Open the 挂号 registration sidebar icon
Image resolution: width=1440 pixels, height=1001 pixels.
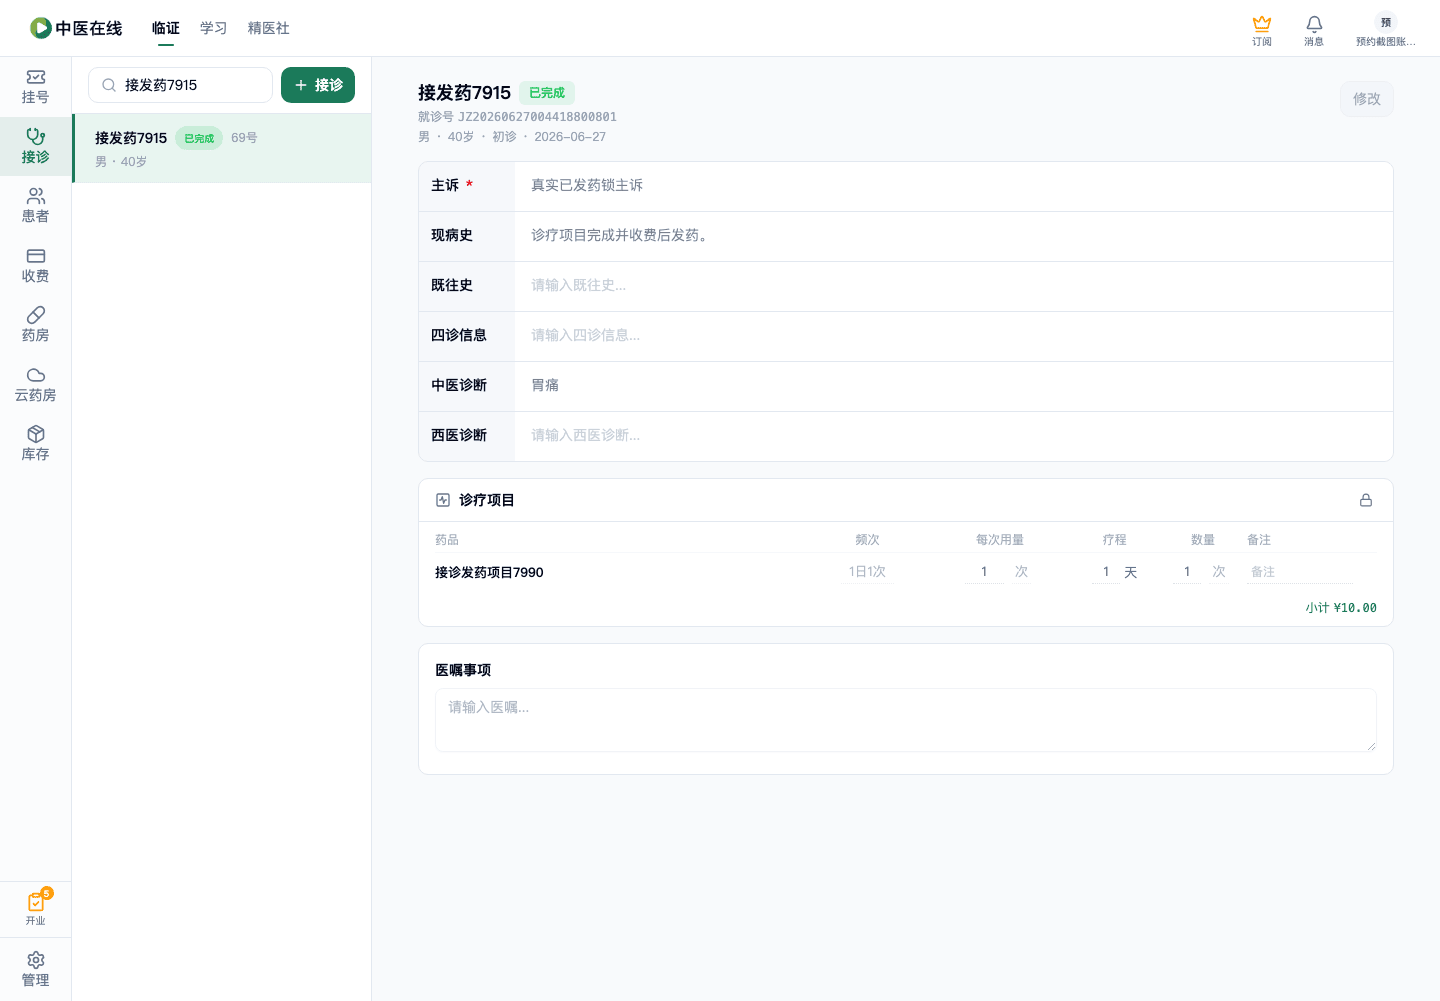click(x=35, y=87)
